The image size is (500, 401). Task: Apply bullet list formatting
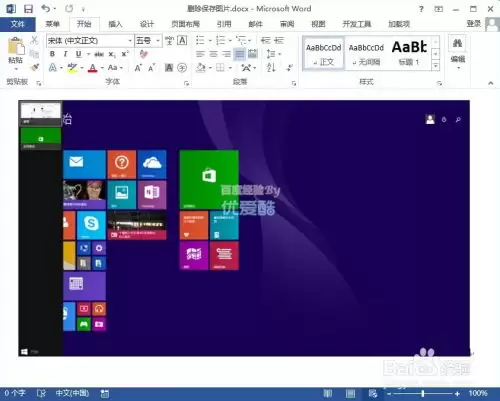coord(200,41)
